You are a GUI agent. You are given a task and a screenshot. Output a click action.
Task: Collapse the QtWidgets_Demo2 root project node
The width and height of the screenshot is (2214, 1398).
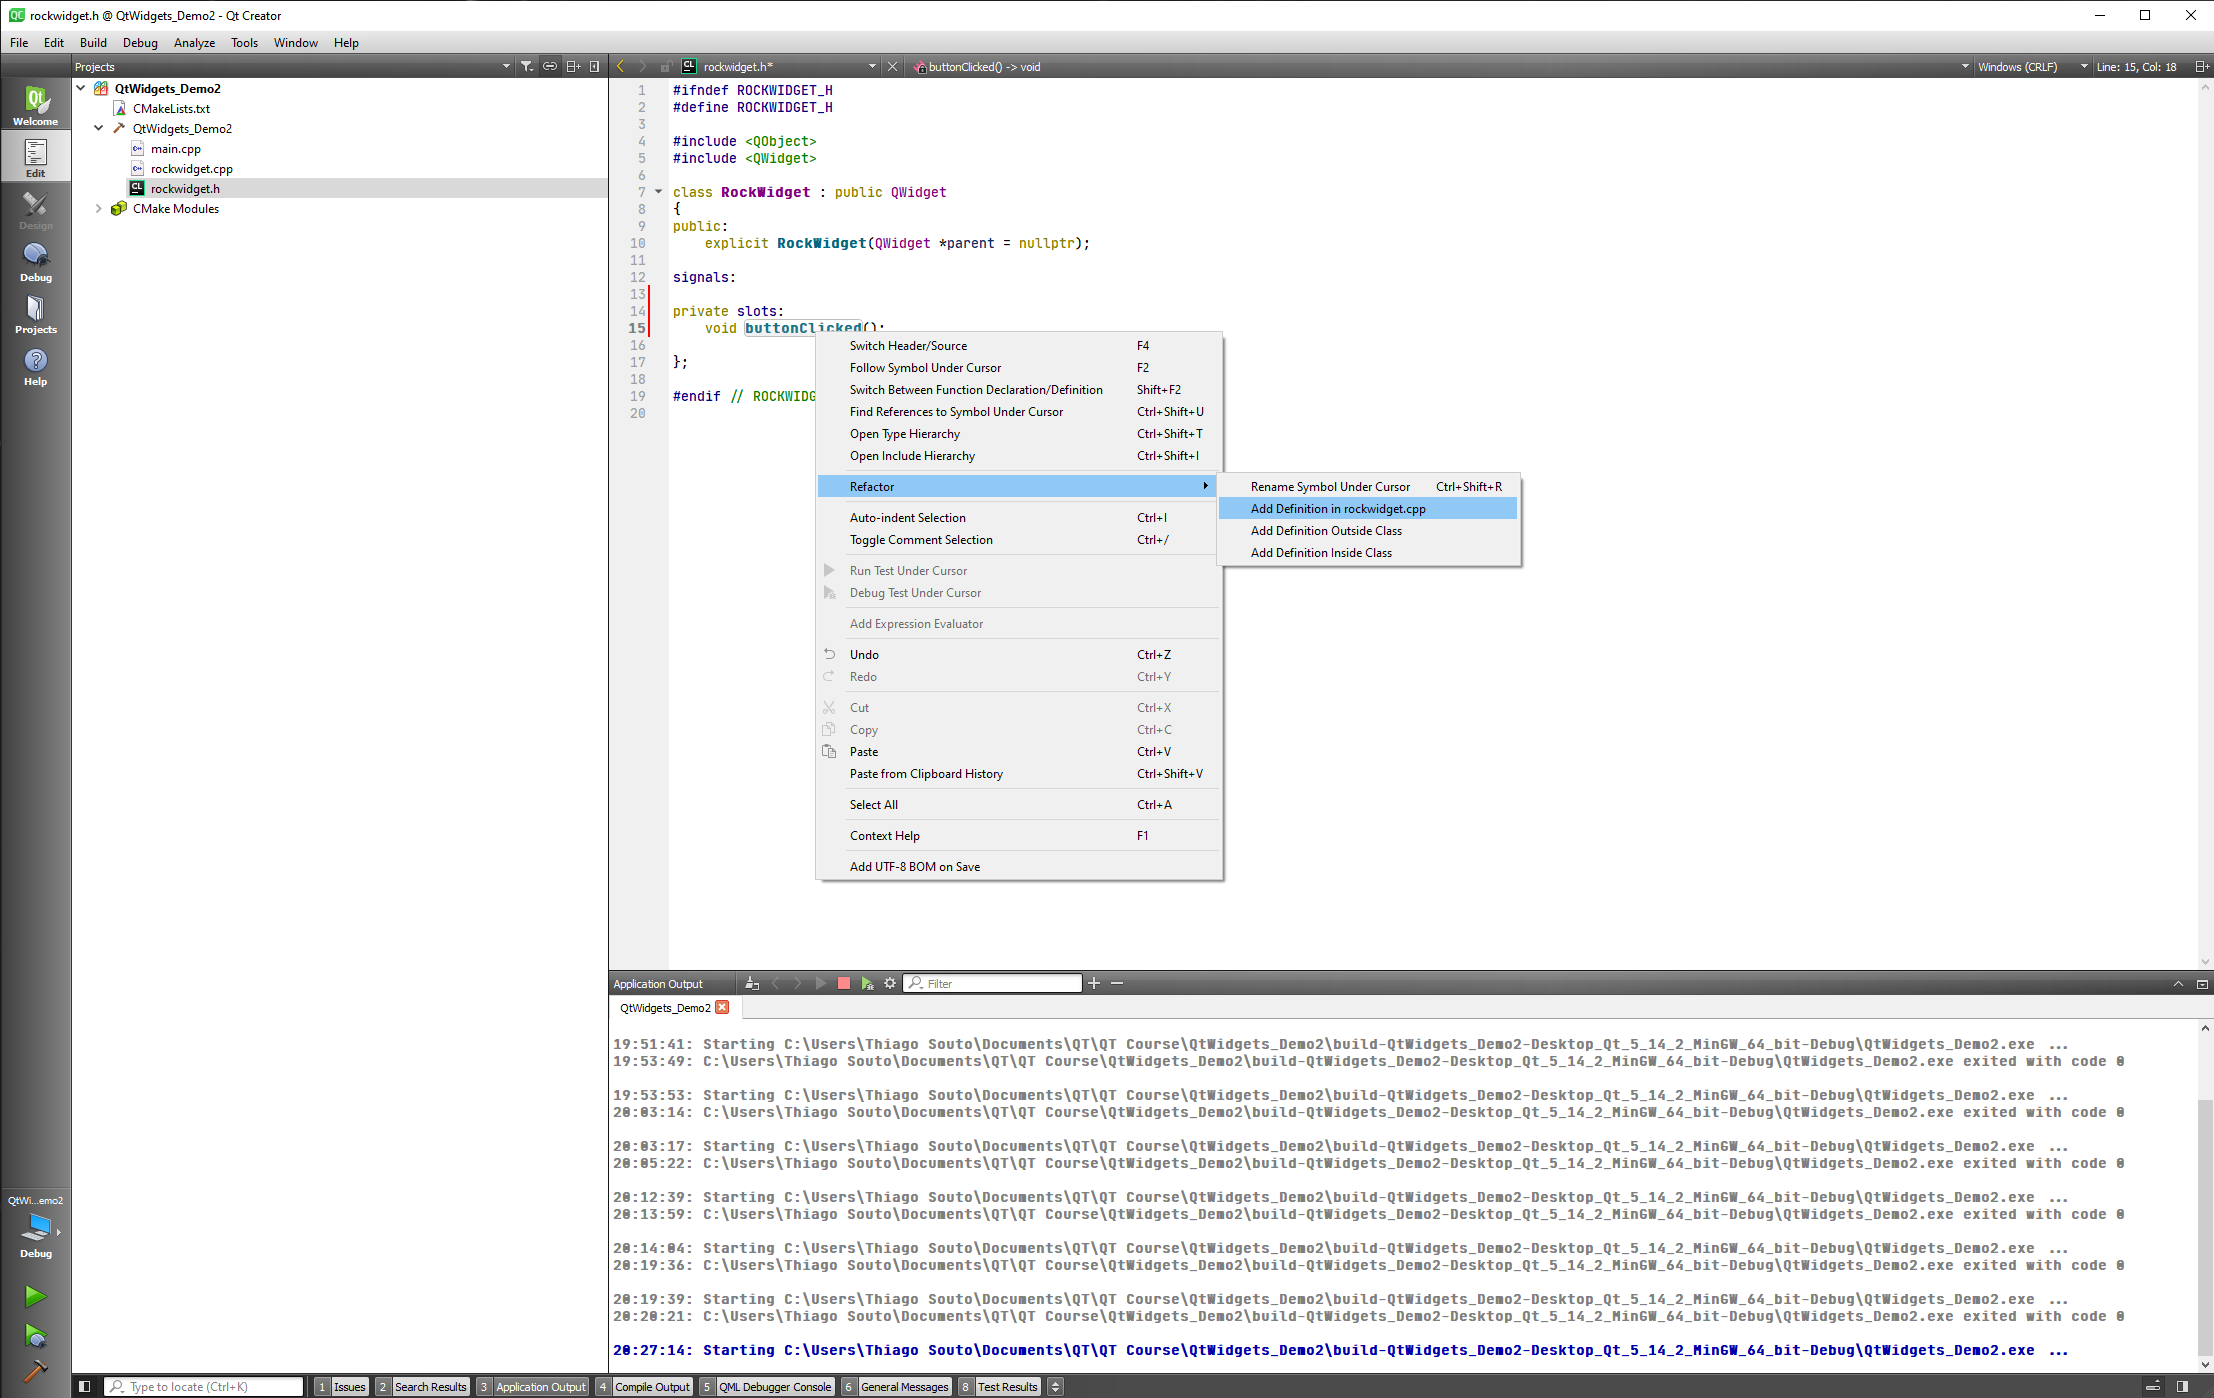[x=81, y=88]
